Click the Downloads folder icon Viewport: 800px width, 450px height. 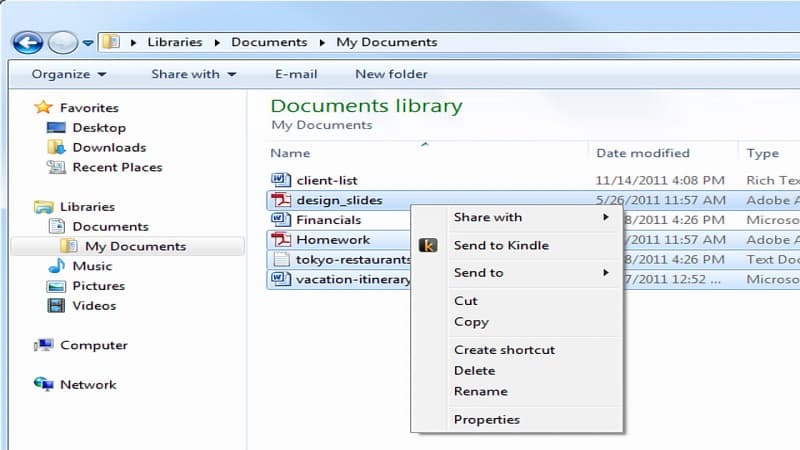tap(56, 147)
